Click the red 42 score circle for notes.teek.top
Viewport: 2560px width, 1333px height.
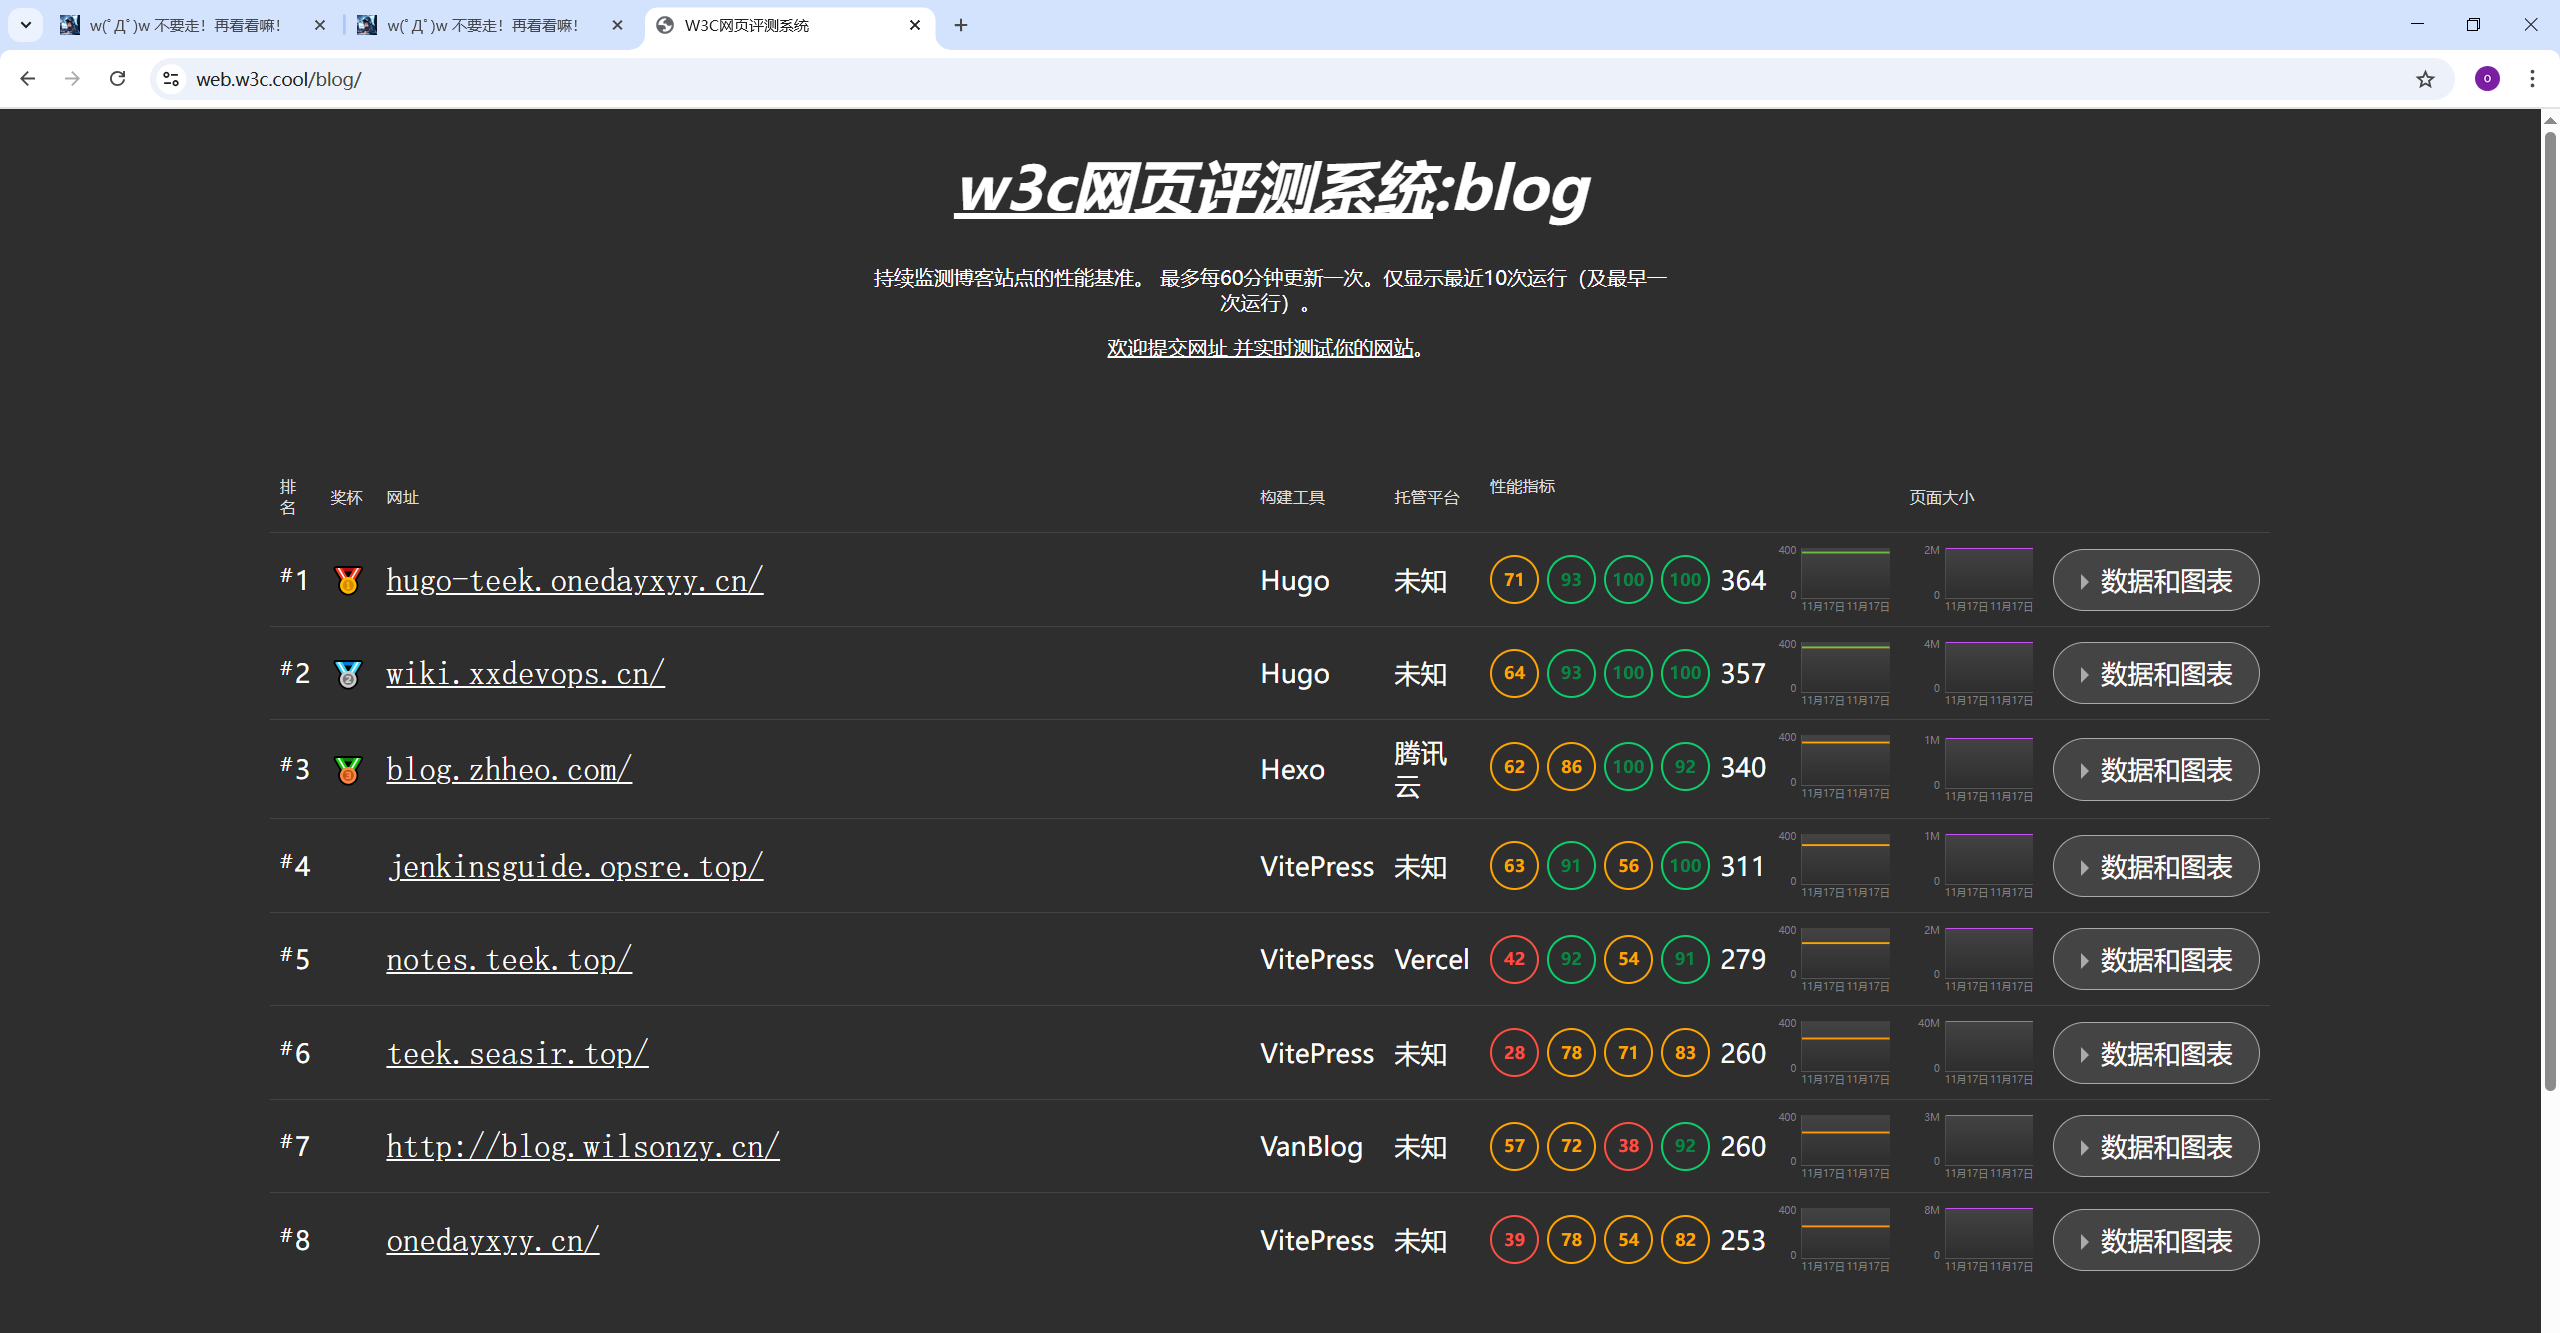[1514, 959]
